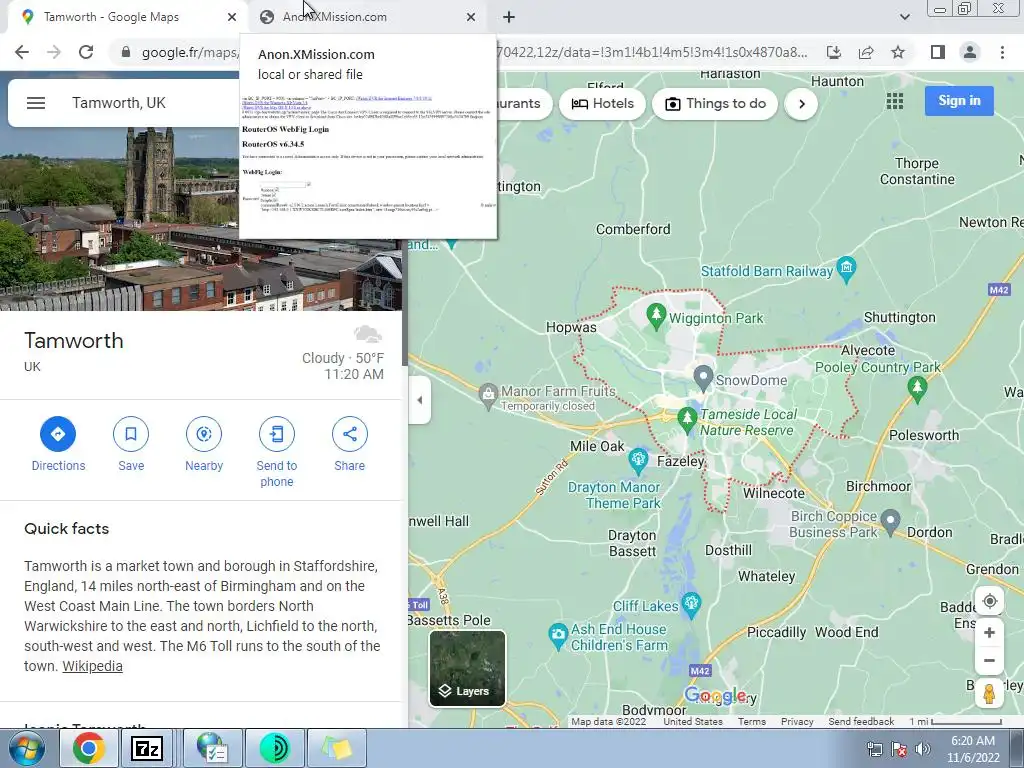Open the Chrome share icon
1024x768 pixels.
point(866,52)
